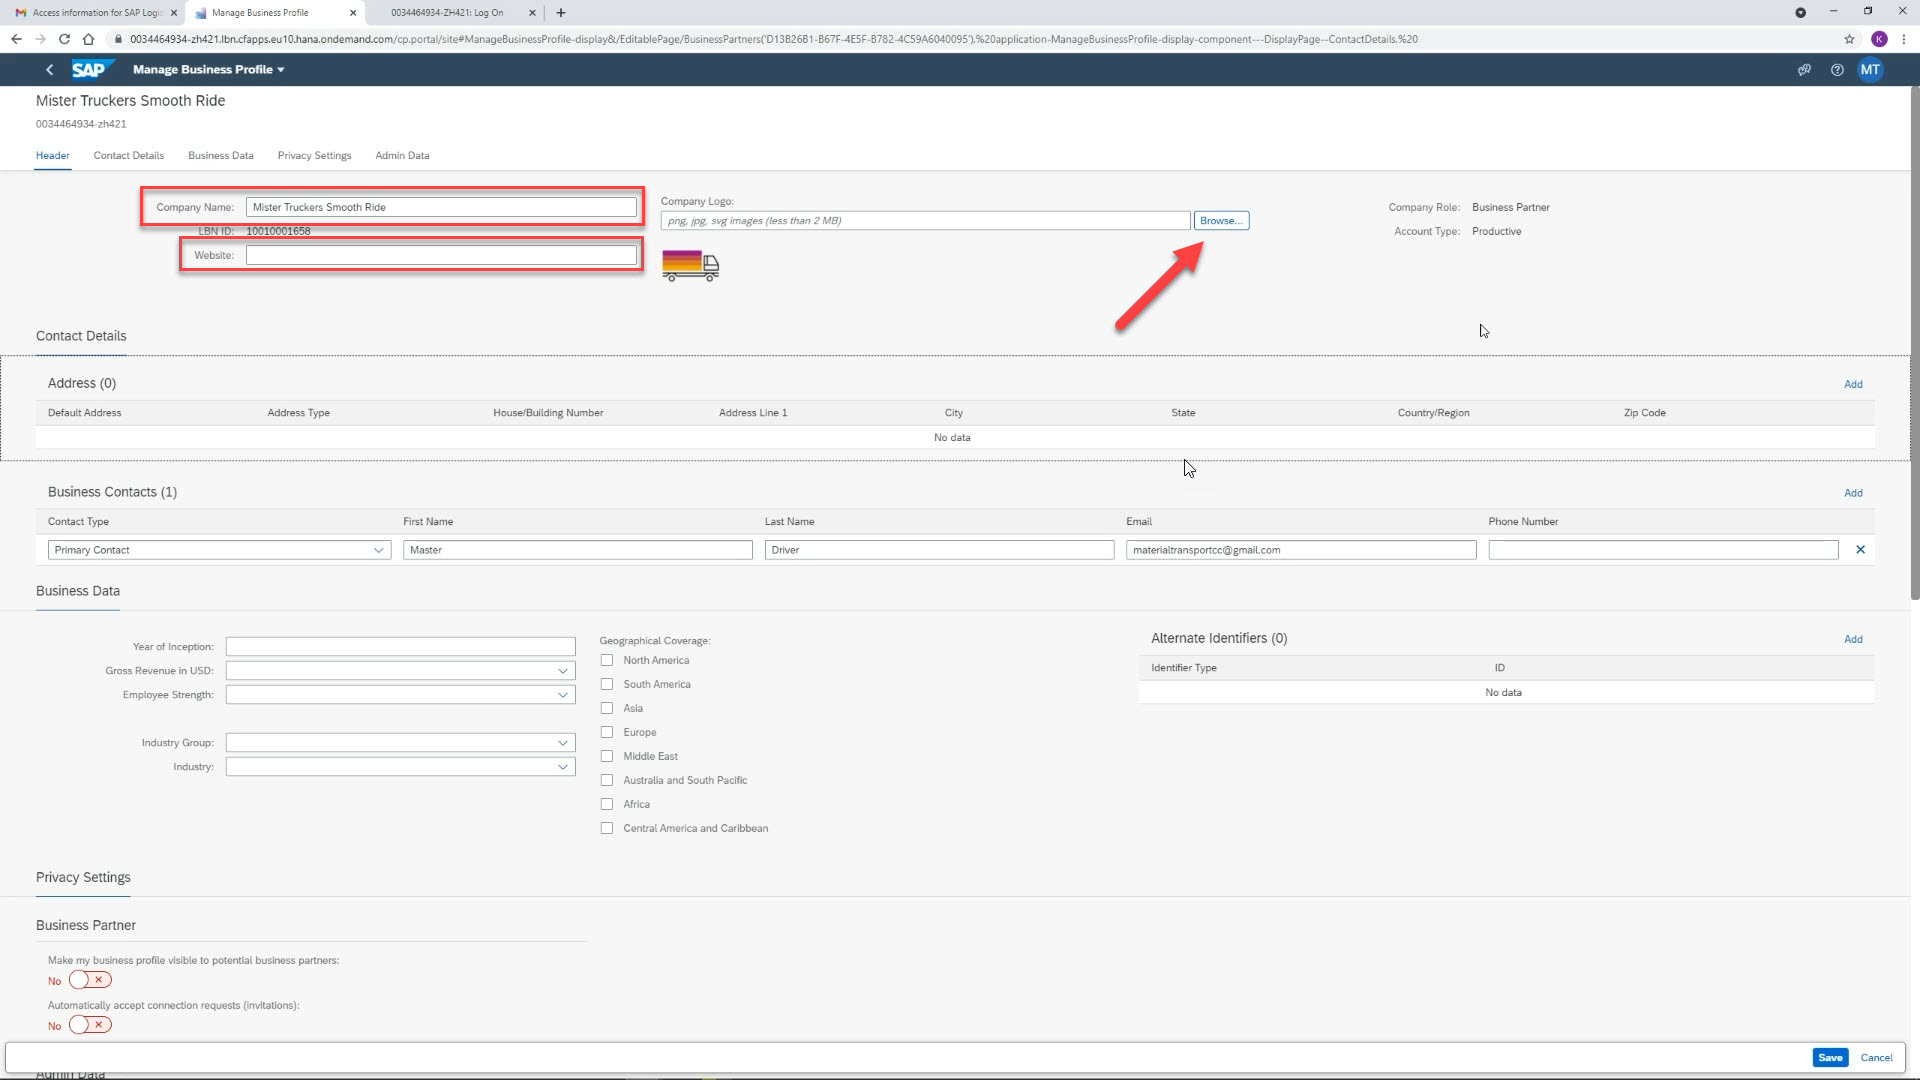Click the company logo truck image
Viewport: 1920px width, 1080px height.
[690, 266]
